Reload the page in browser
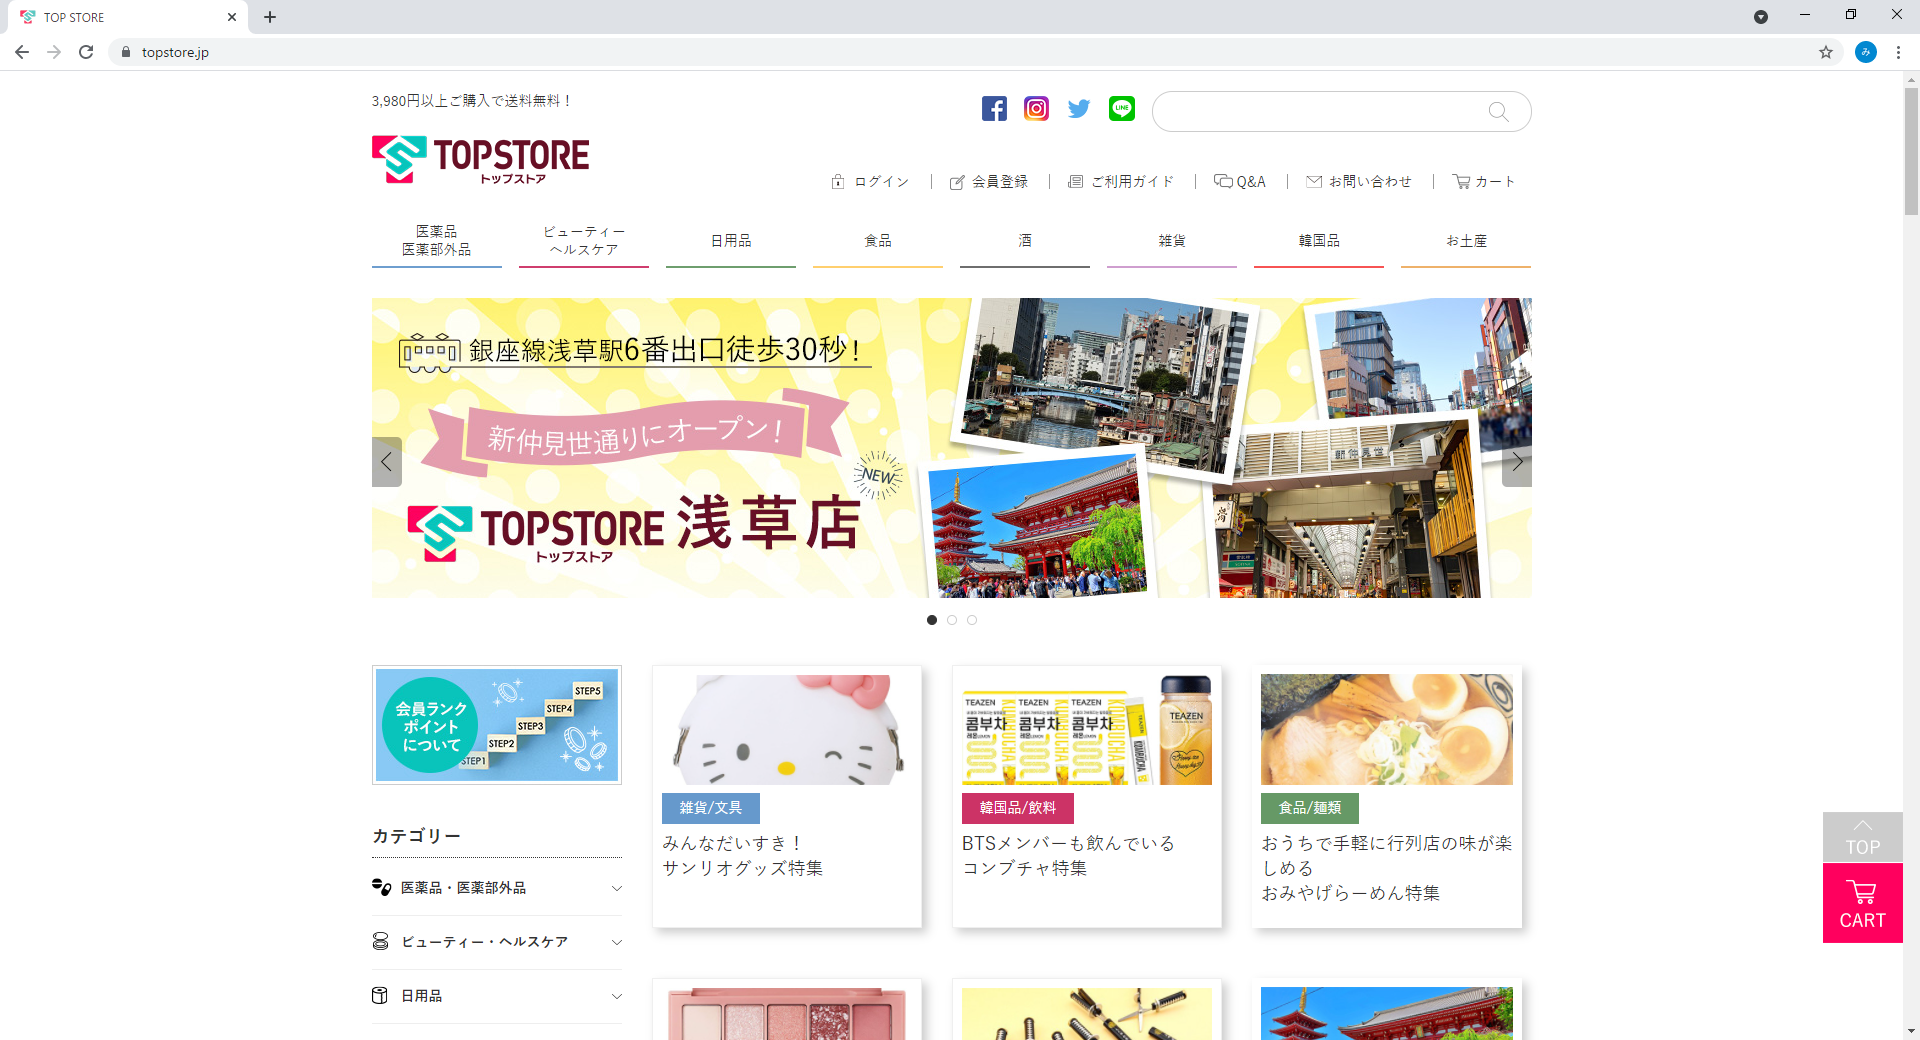The image size is (1920, 1040). click(86, 52)
